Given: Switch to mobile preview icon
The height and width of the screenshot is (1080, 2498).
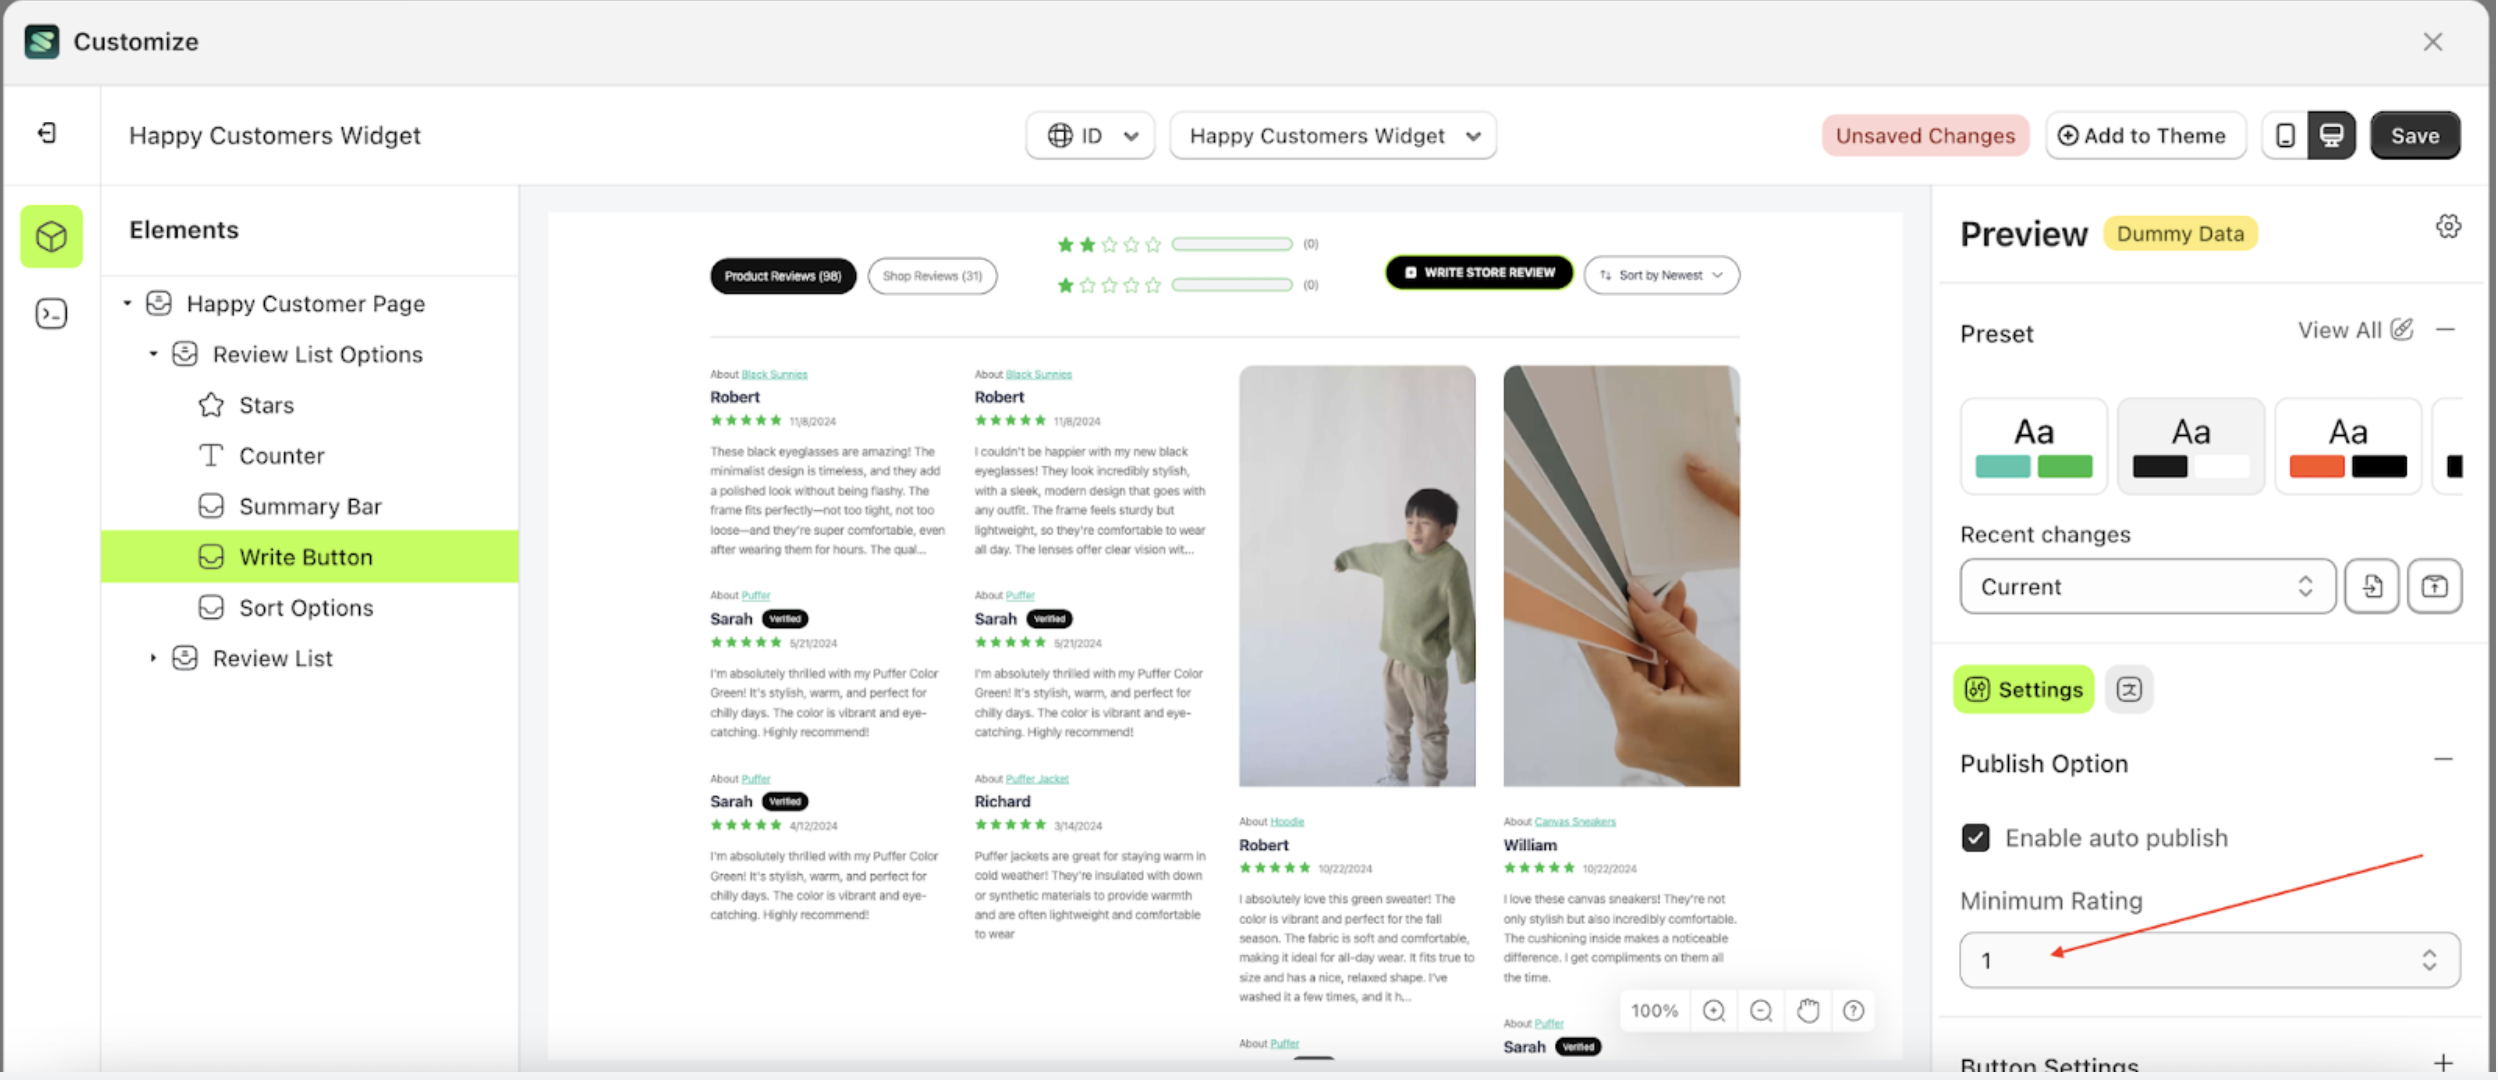Looking at the screenshot, I should [x=2285, y=135].
